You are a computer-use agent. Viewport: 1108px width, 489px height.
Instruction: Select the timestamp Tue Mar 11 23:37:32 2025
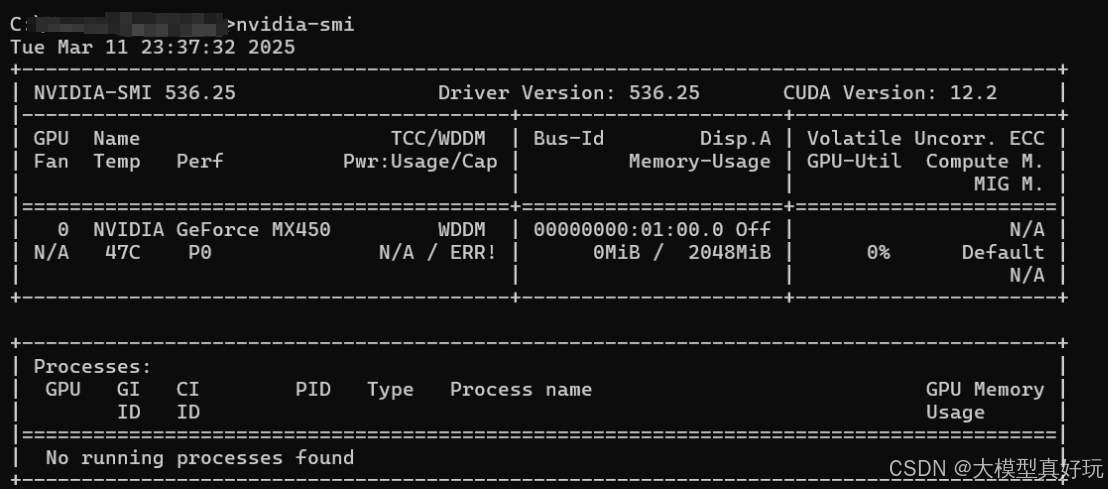(153, 47)
